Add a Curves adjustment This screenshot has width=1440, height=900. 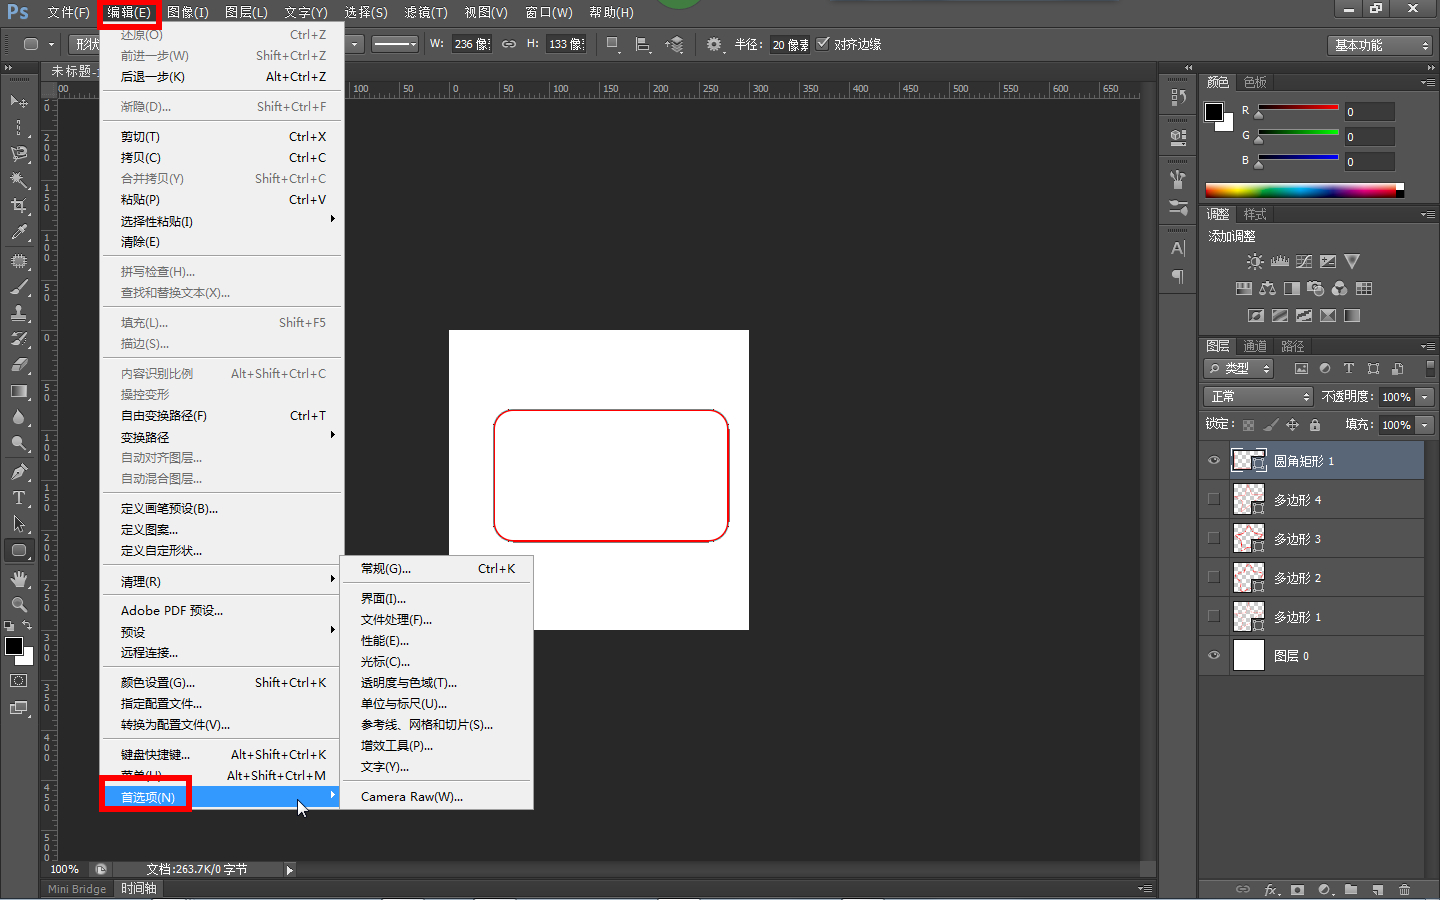click(x=1304, y=261)
